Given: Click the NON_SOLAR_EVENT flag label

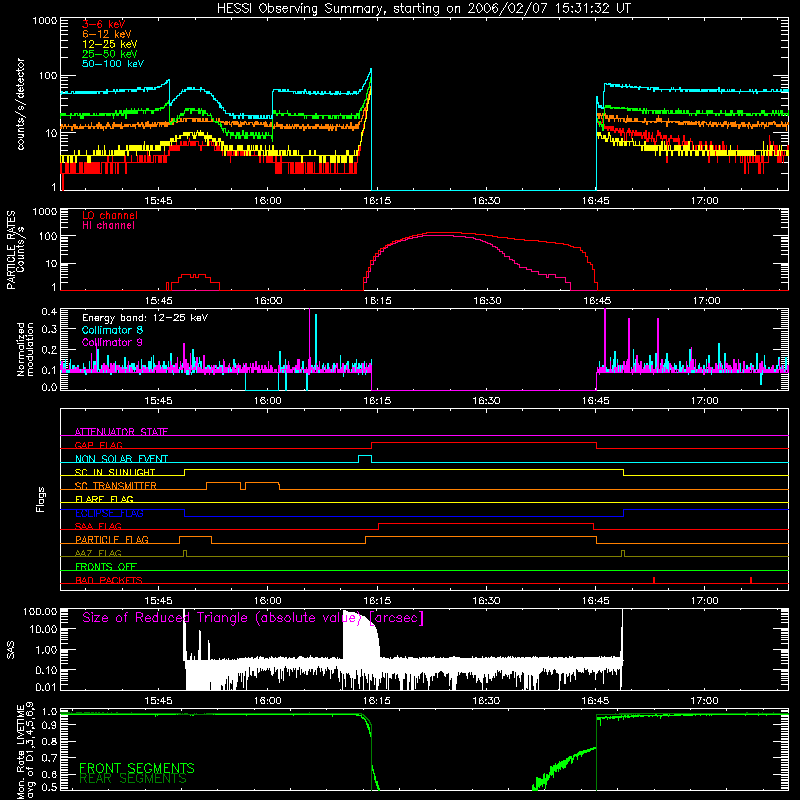Looking at the screenshot, I should [121, 459].
